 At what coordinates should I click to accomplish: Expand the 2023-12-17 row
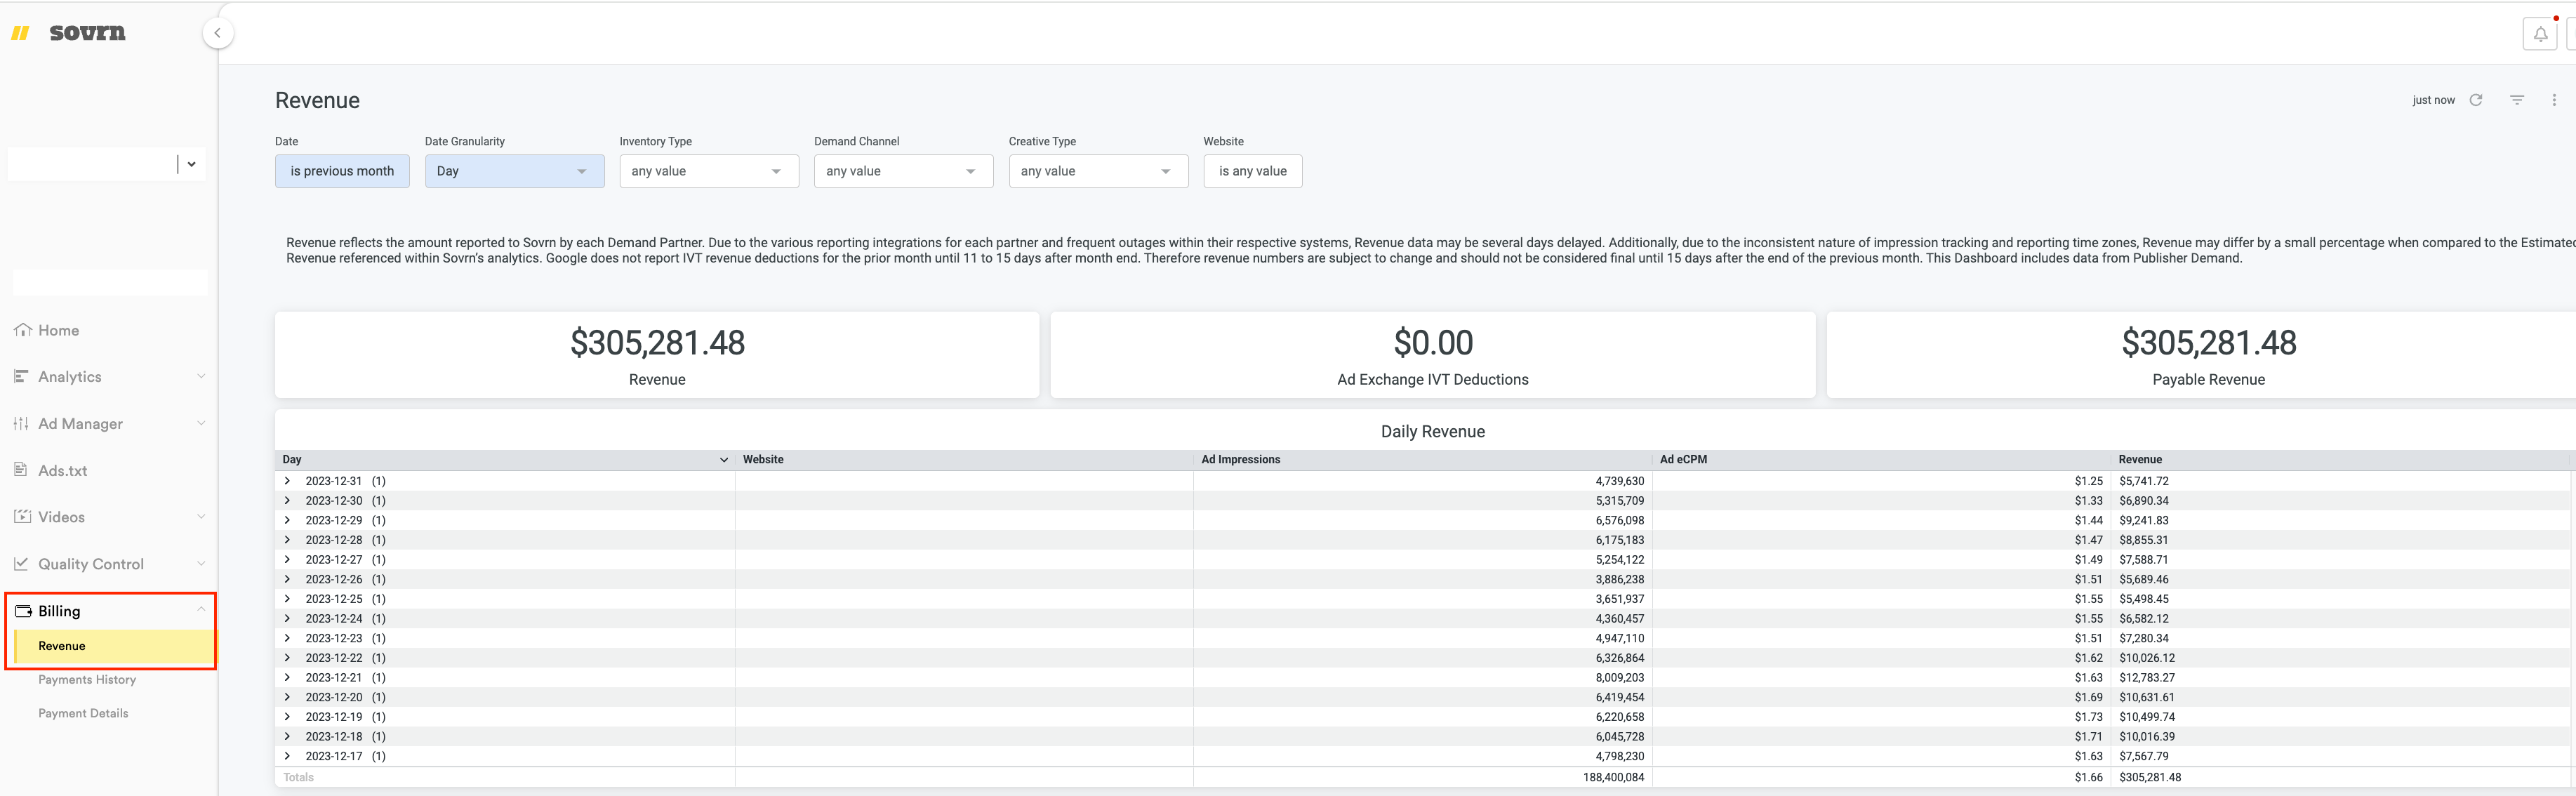click(288, 756)
